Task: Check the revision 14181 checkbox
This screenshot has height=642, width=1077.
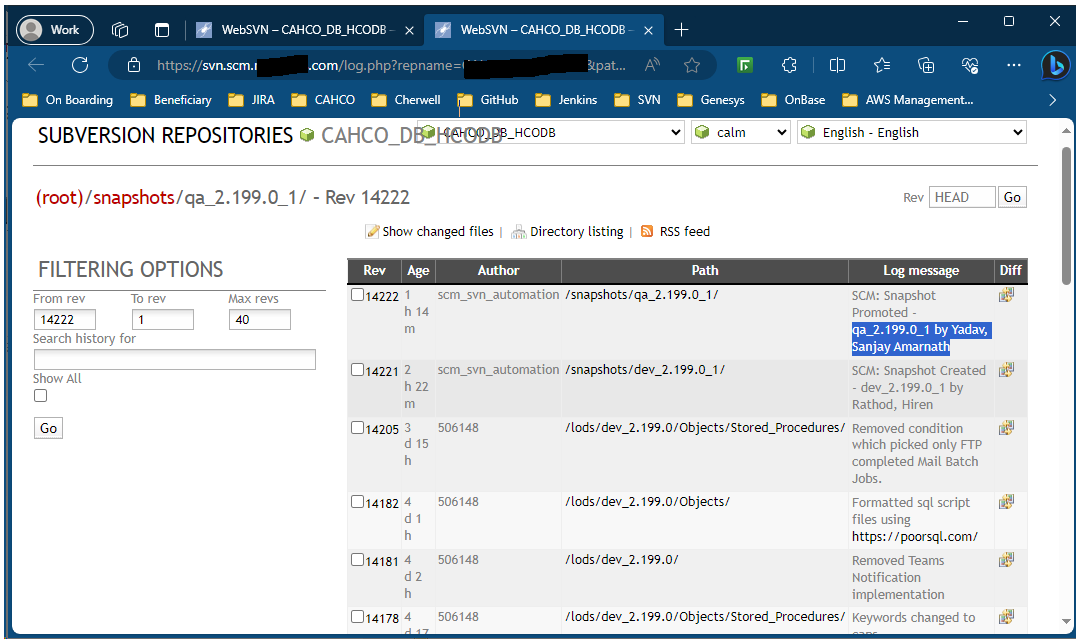Action: (x=357, y=560)
